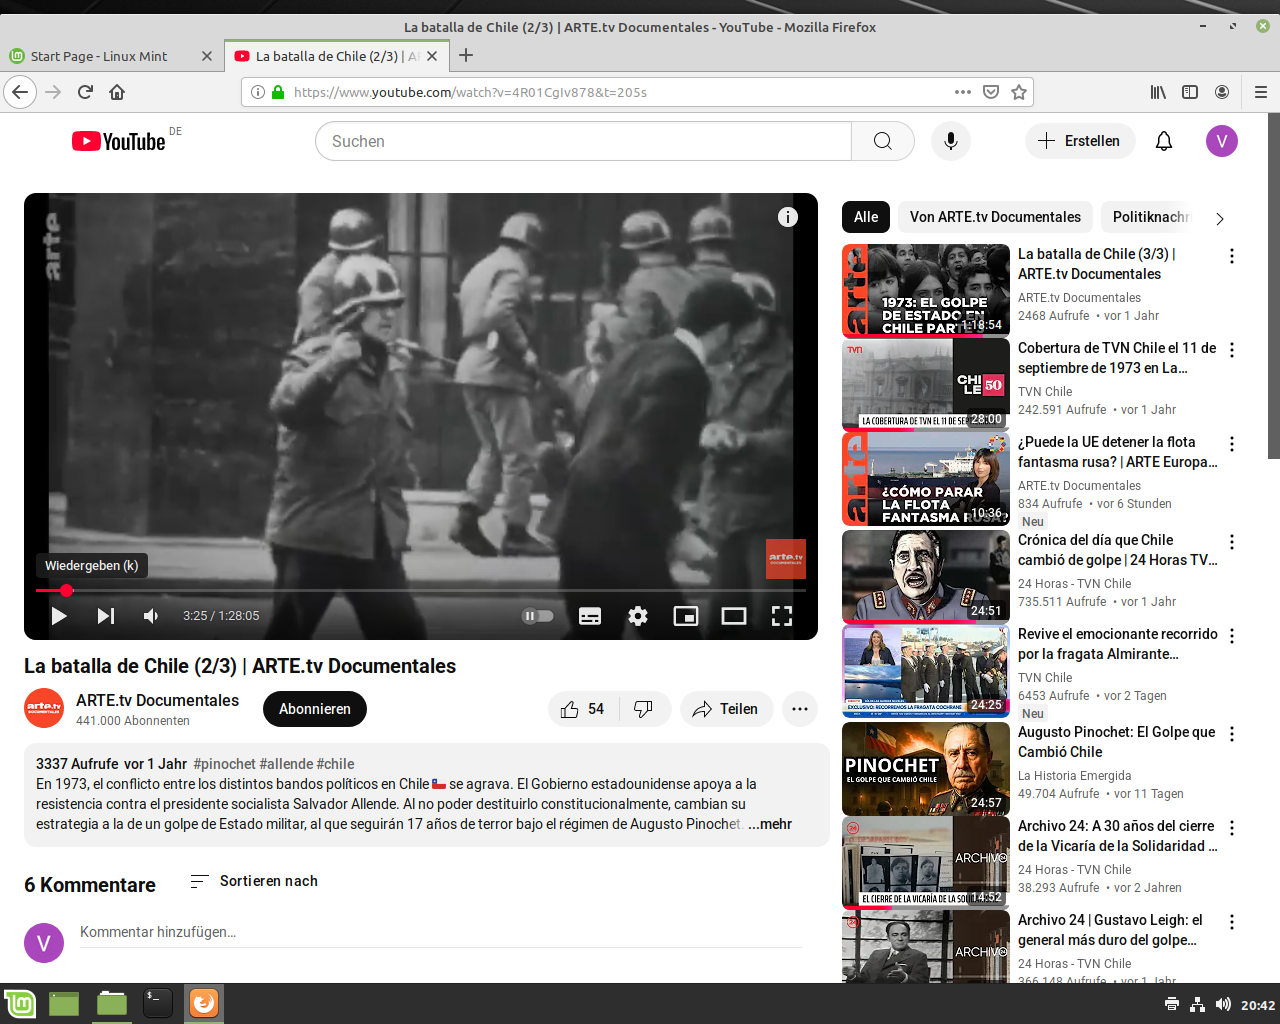This screenshot has width=1280, height=1024.
Task: Open options for Cobertura de TVN video
Action: (1232, 350)
